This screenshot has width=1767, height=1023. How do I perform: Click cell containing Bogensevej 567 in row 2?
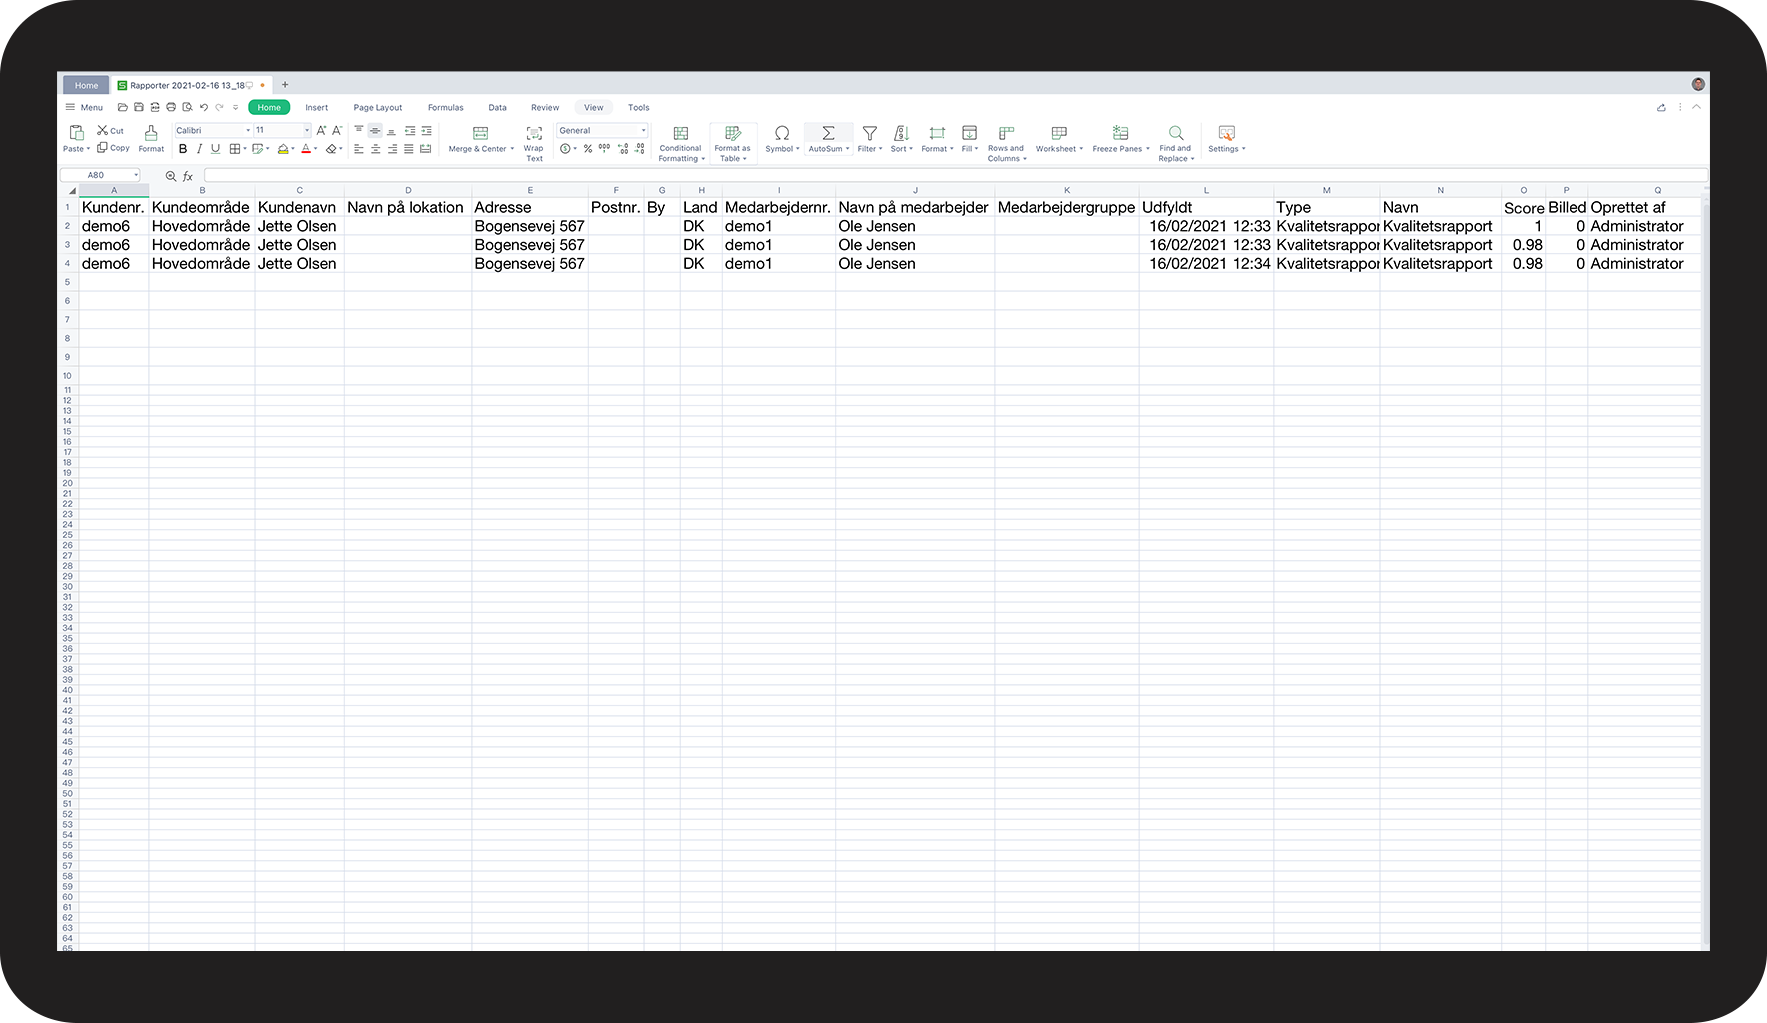[529, 227]
